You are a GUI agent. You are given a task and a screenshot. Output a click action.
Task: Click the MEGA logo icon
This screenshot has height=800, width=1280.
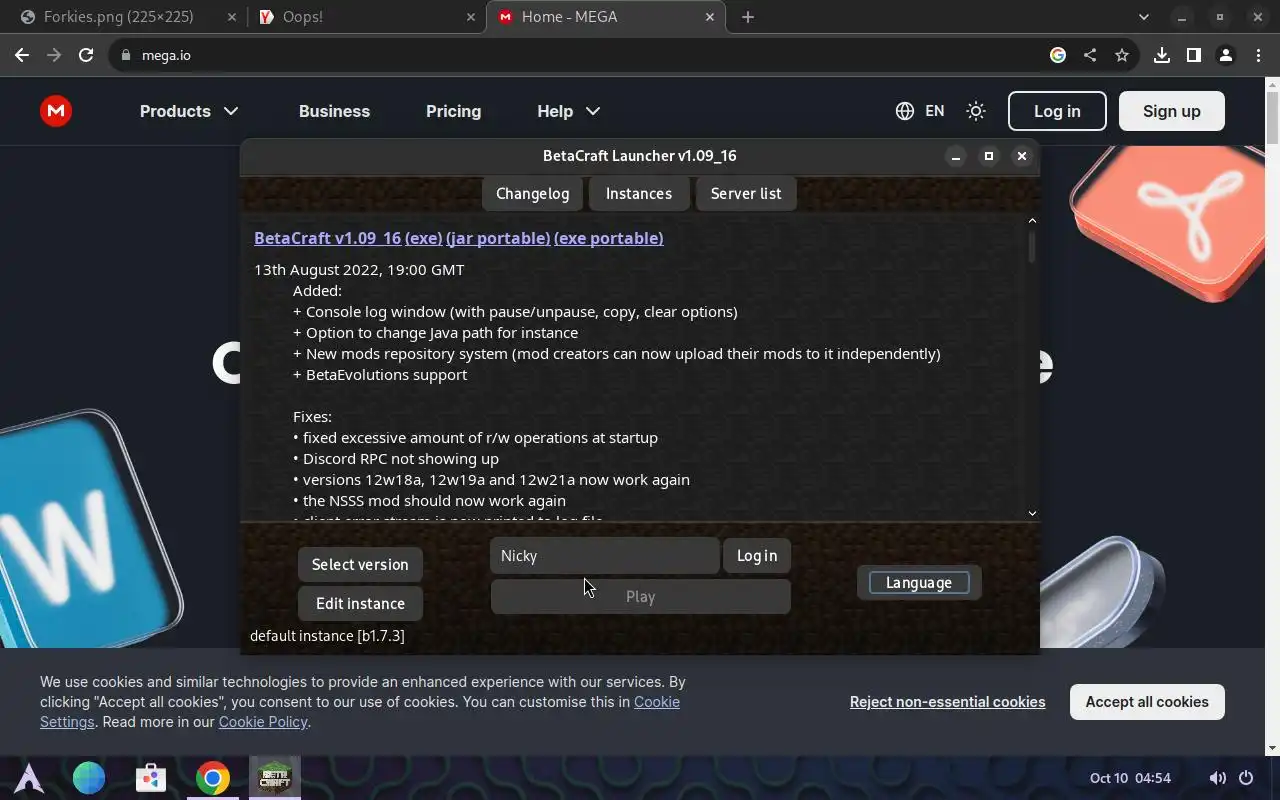56,111
